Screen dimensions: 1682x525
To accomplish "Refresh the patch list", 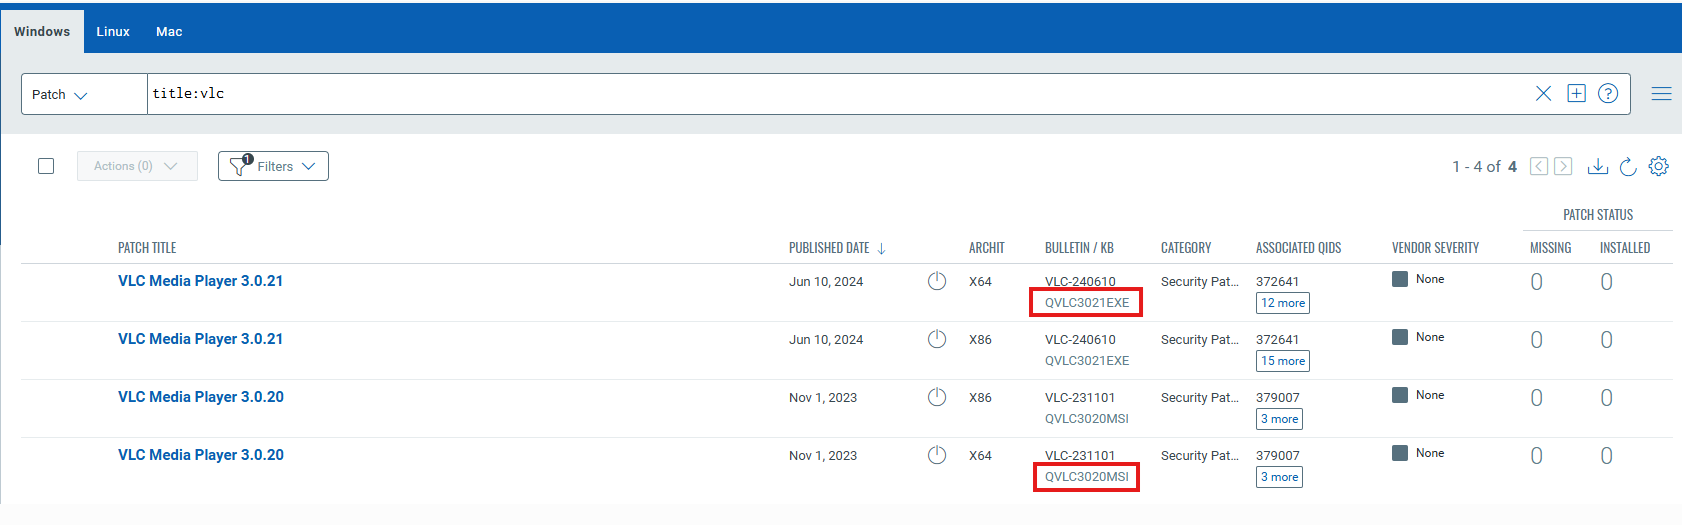I will 1628,166.
